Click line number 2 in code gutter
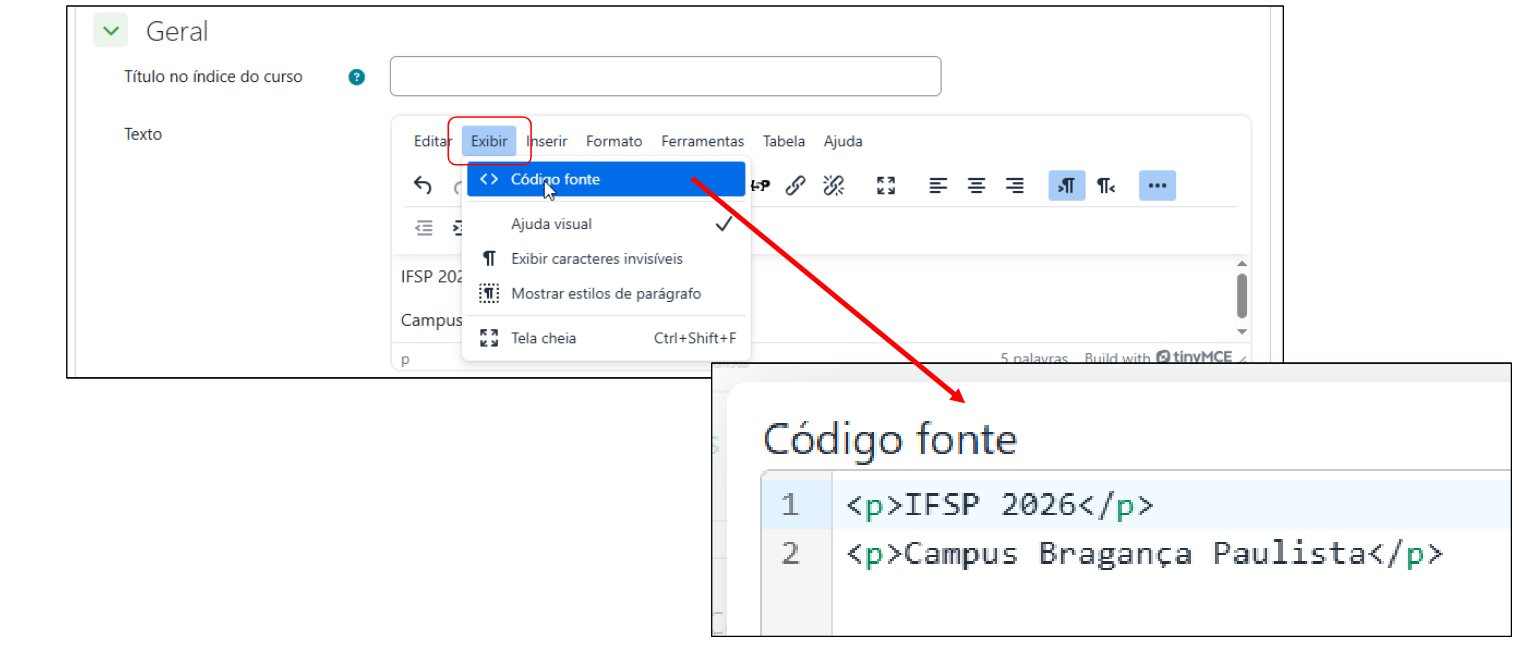 point(790,554)
